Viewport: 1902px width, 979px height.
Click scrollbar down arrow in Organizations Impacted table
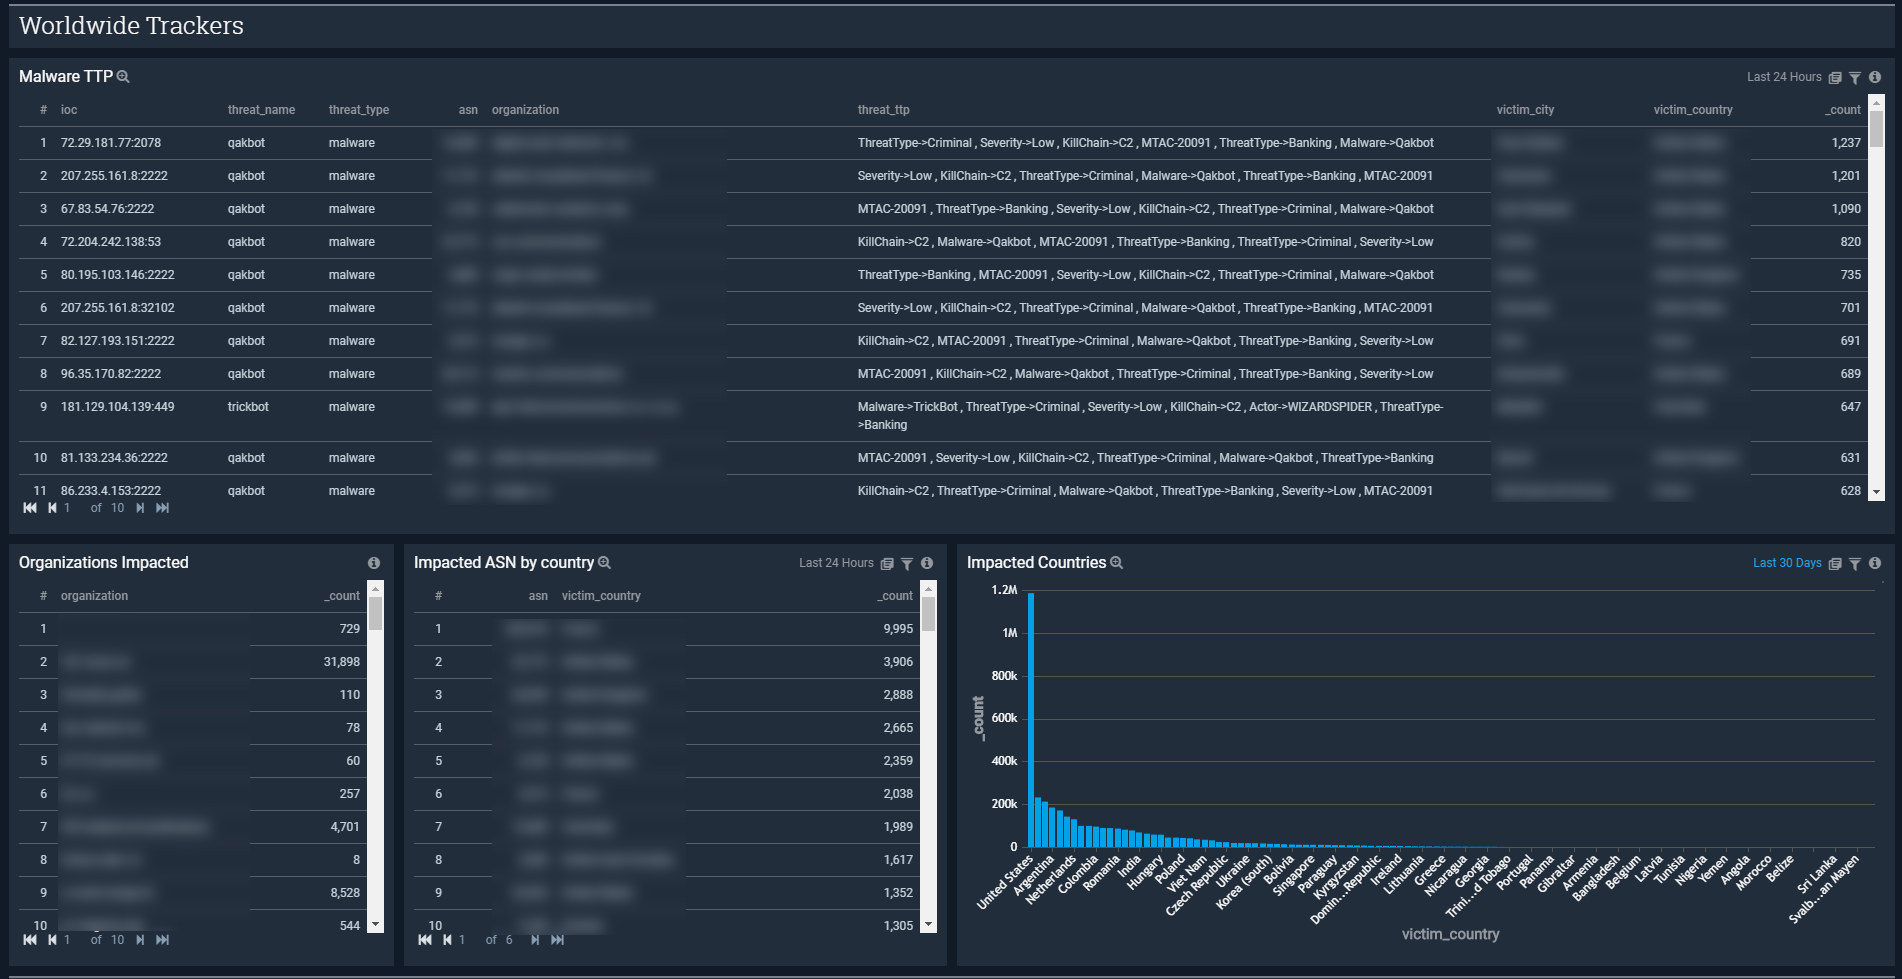click(x=376, y=925)
